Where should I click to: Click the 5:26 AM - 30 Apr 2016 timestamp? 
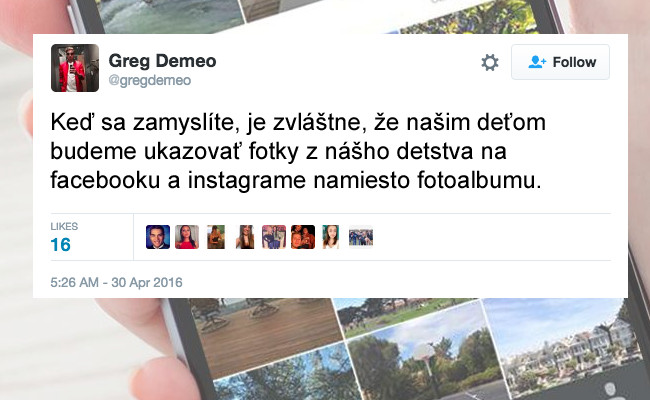click(x=116, y=283)
